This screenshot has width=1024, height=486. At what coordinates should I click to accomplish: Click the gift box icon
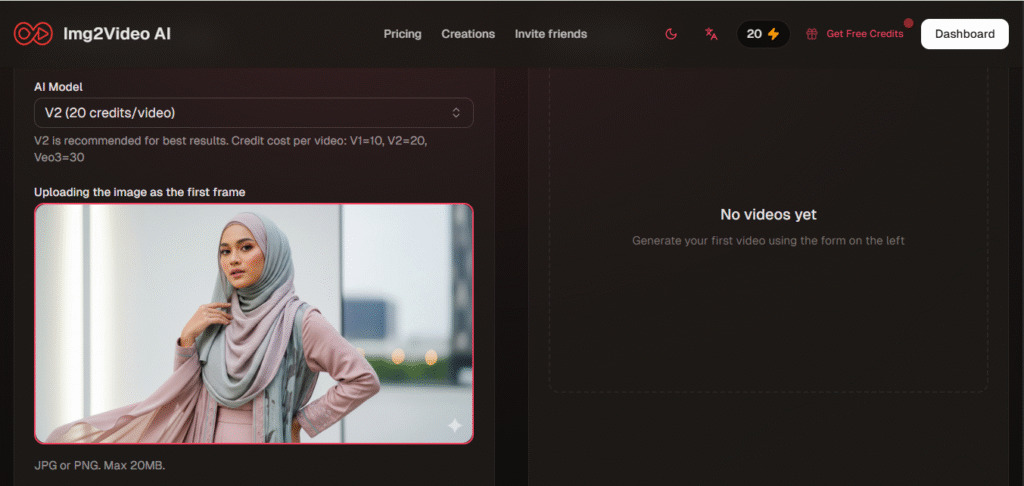[812, 34]
